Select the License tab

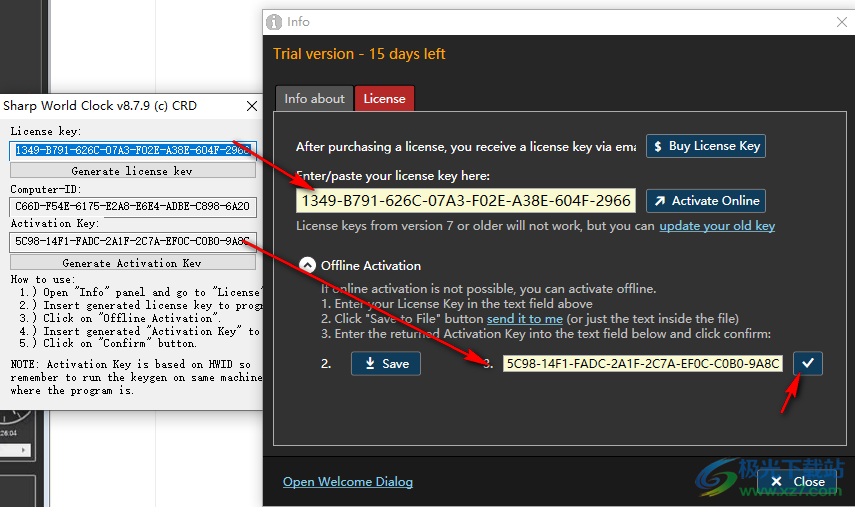tap(384, 99)
